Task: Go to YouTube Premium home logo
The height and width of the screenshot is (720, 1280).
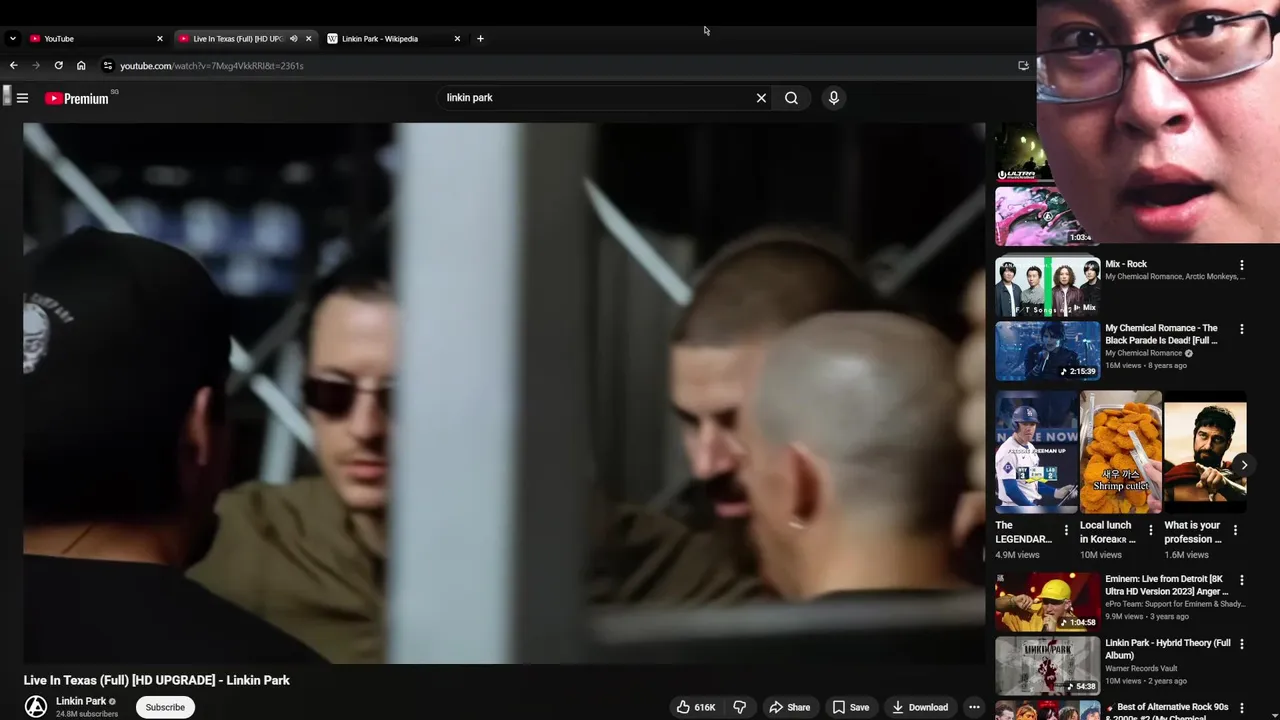Action: 77,98
